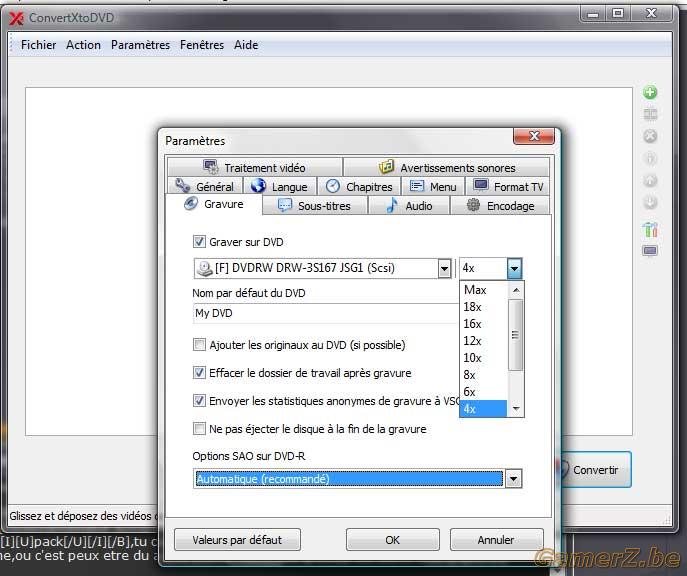Click speed list scrollbar up arrow

(516, 290)
